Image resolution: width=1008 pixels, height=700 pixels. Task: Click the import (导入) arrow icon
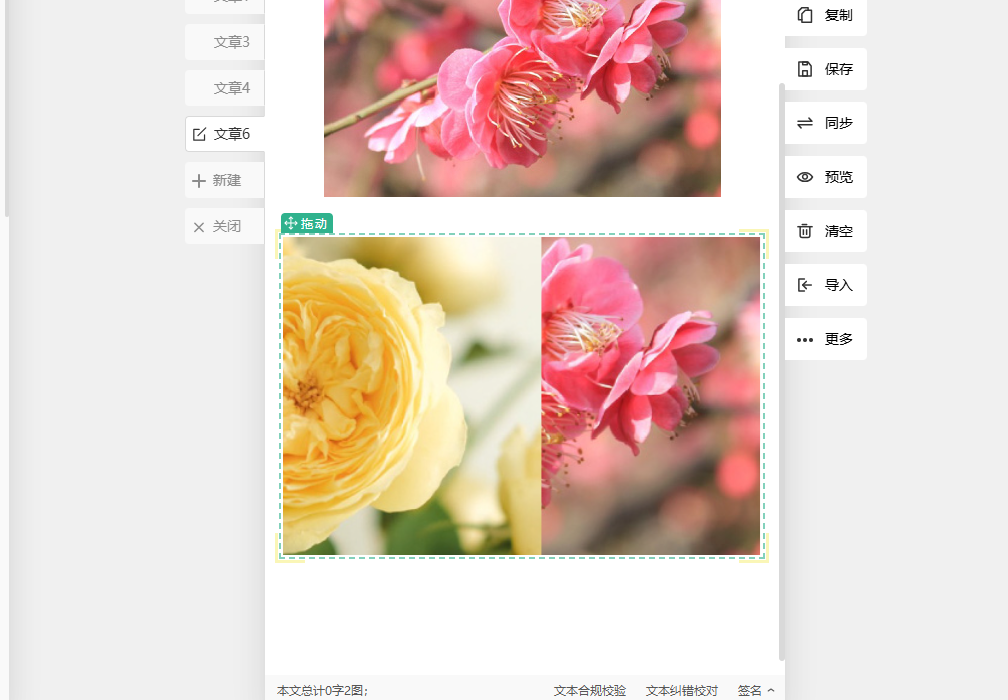805,285
